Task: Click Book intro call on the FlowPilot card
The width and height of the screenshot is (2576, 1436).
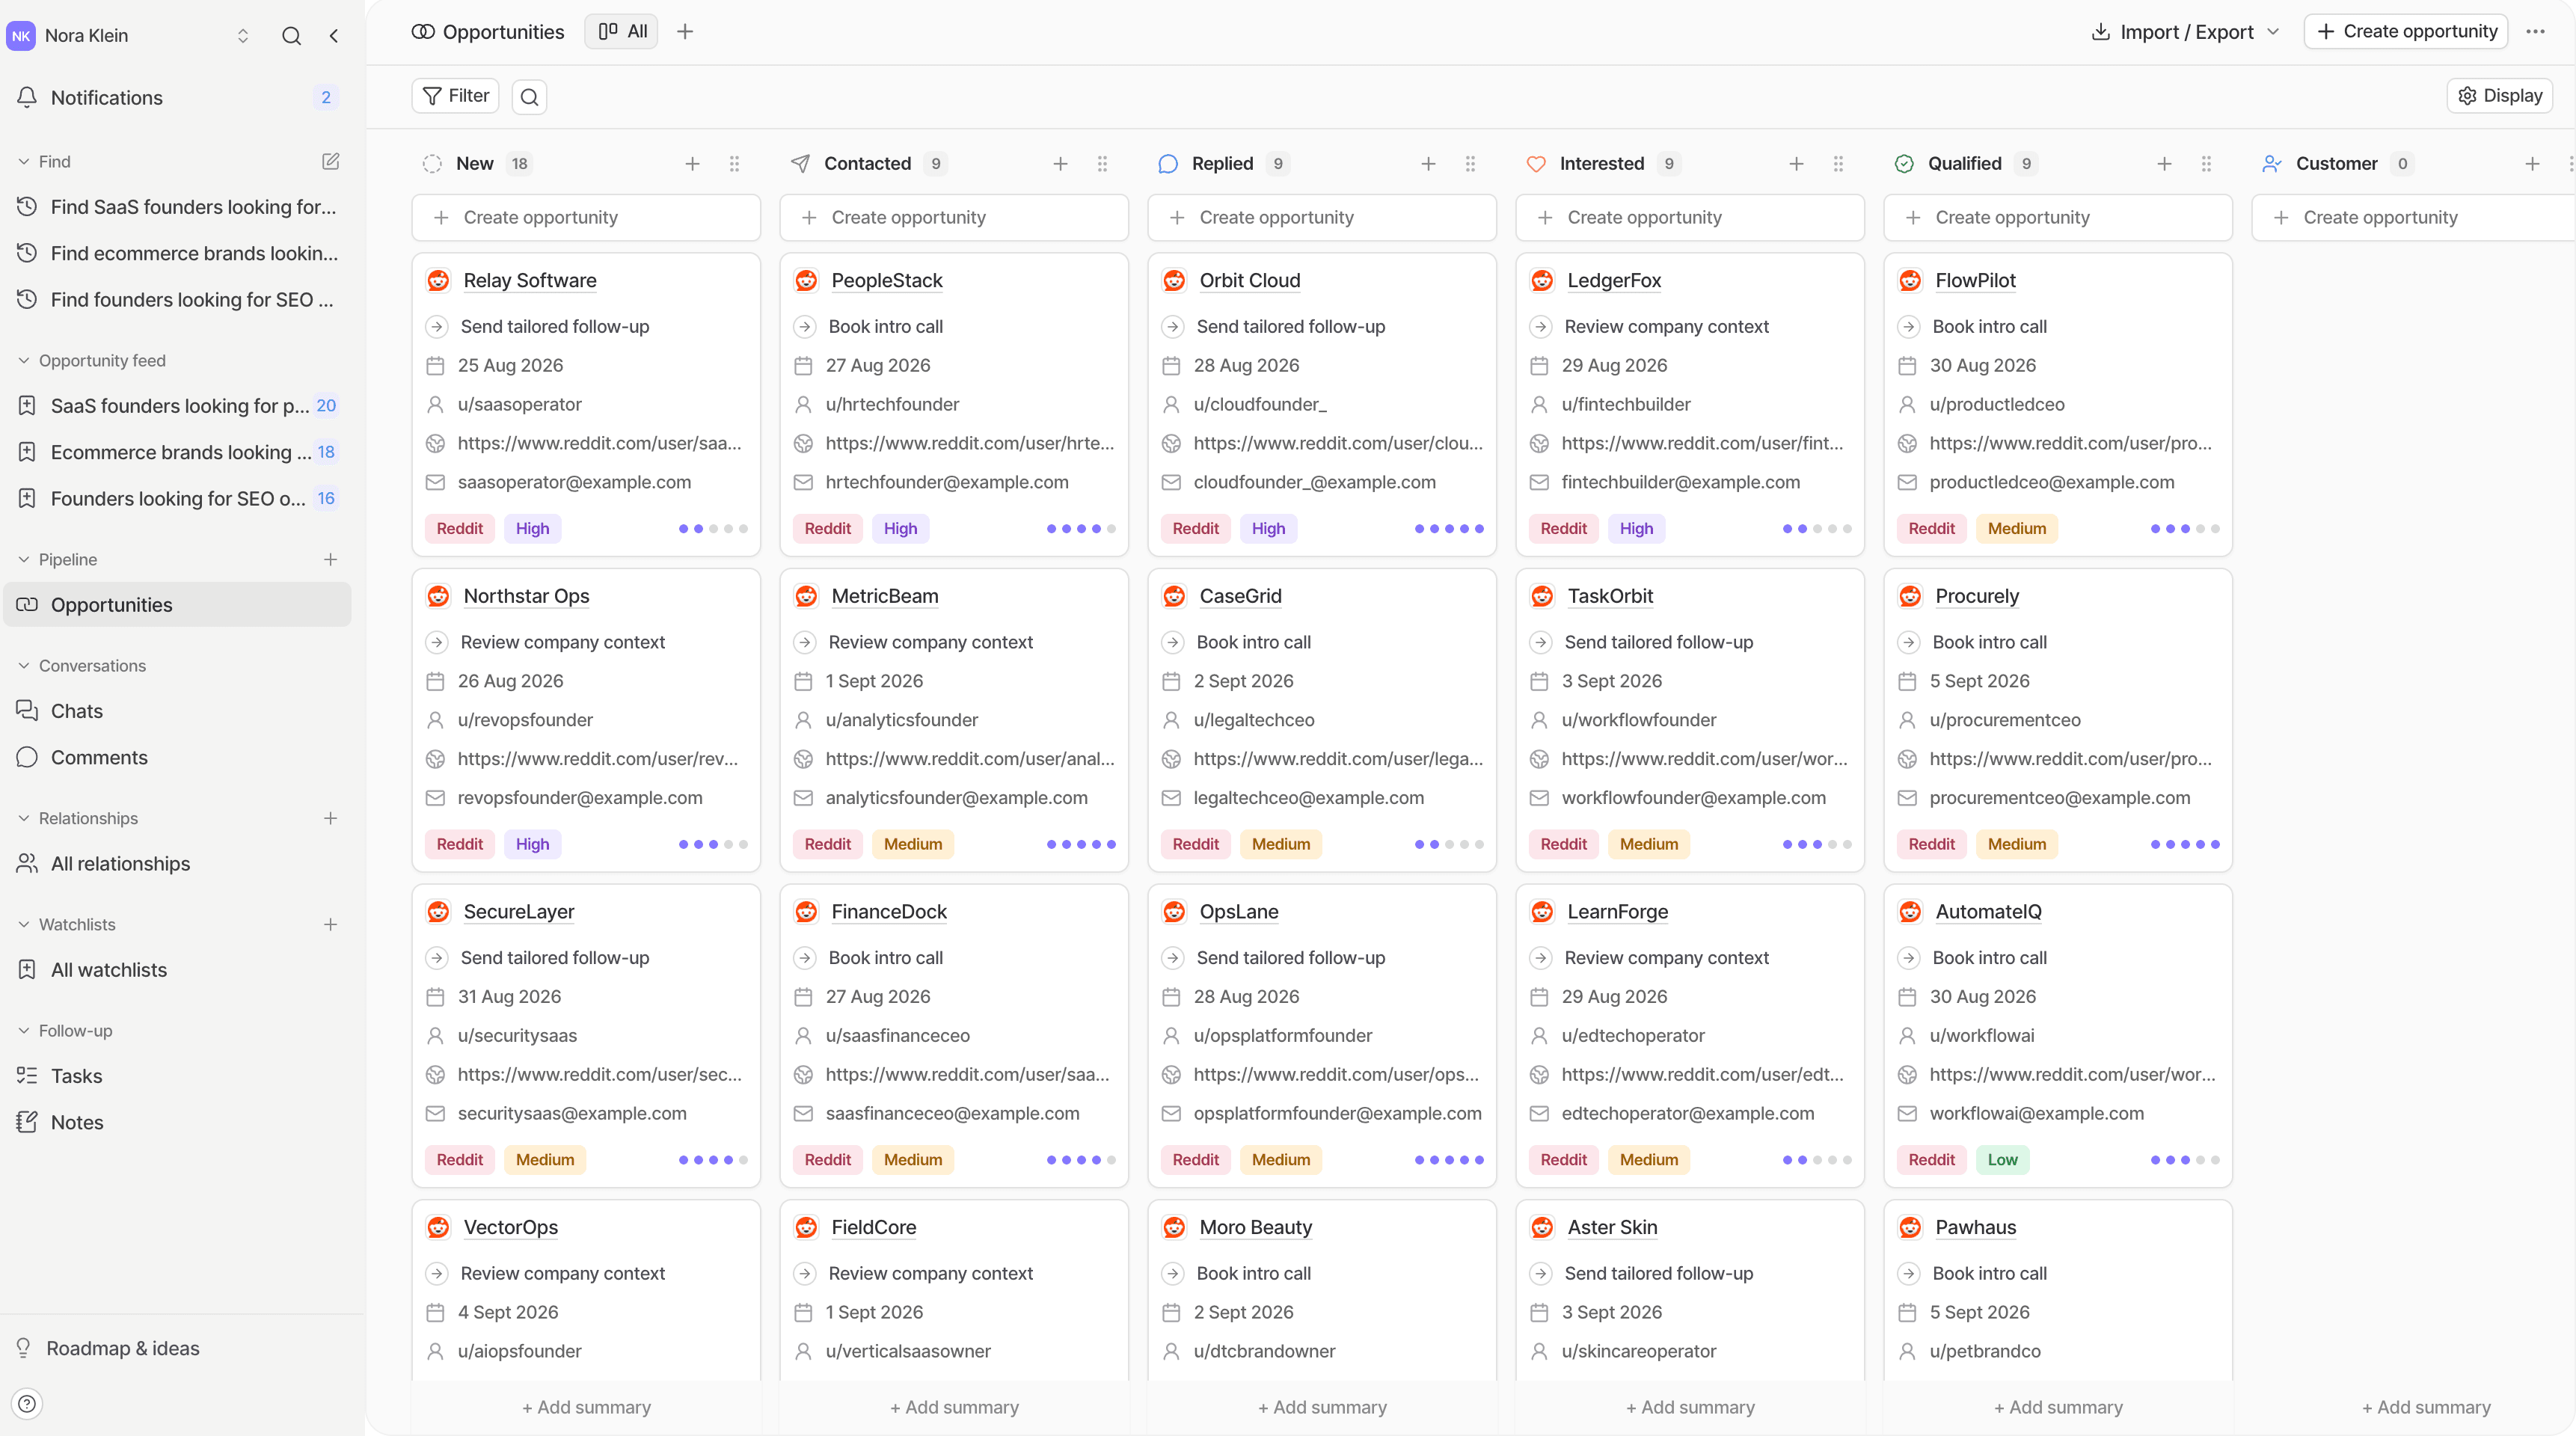Action: click(1989, 326)
